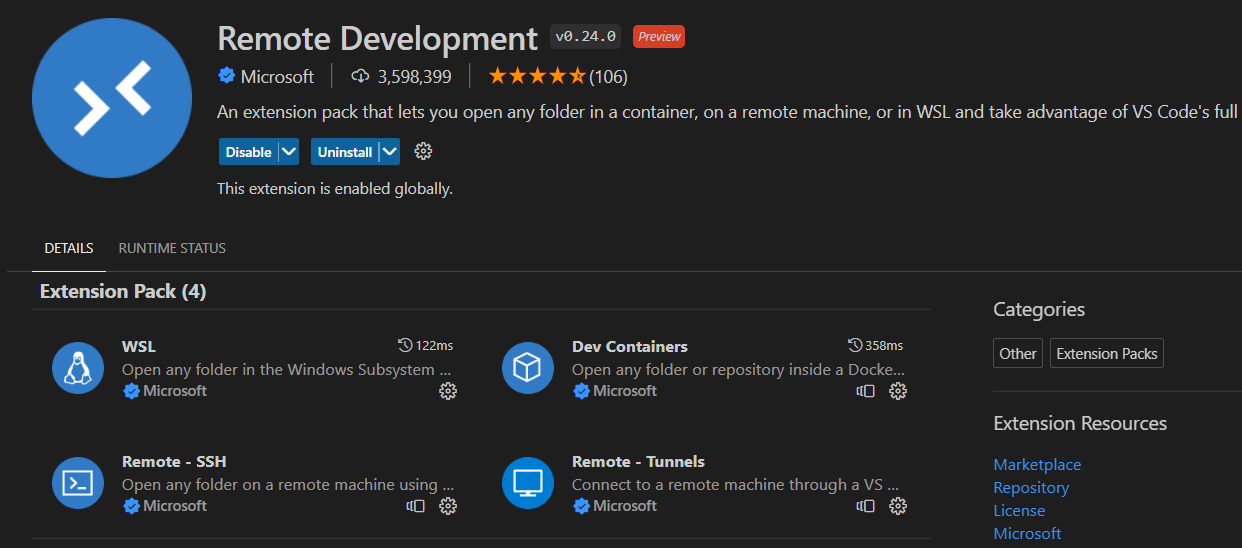Click the Extension Pack (4) heading
The image size is (1242, 548).
(123, 291)
